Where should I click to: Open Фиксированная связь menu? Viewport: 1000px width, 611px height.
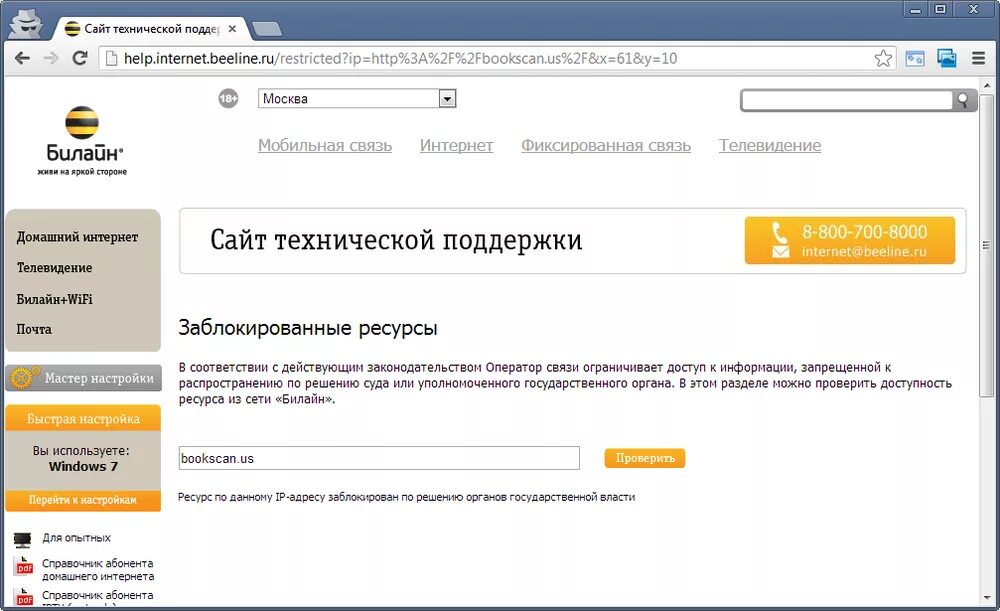(606, 145)
